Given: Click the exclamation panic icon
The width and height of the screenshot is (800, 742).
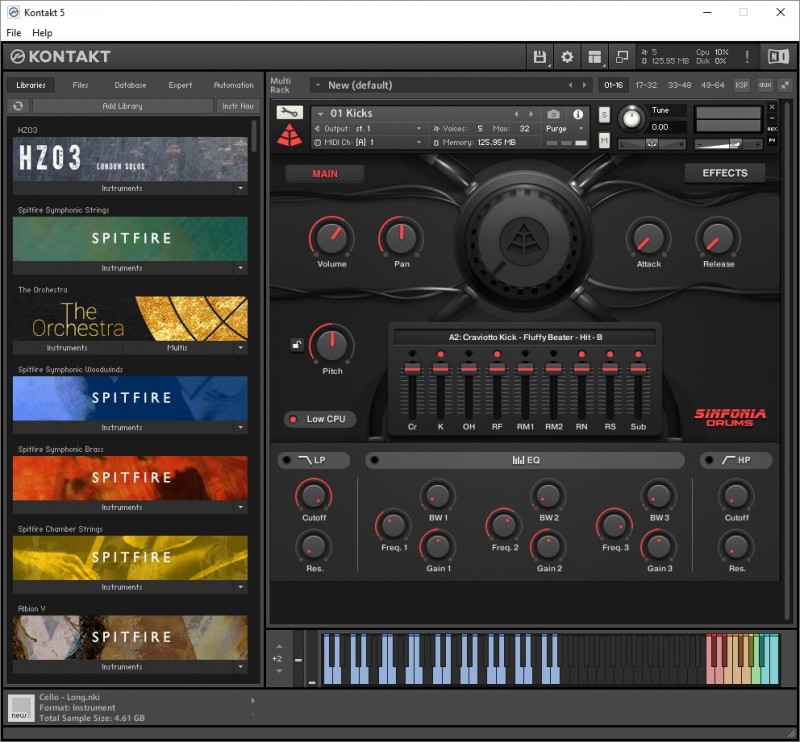Looking at the screenshot, I should click(747, 57).
